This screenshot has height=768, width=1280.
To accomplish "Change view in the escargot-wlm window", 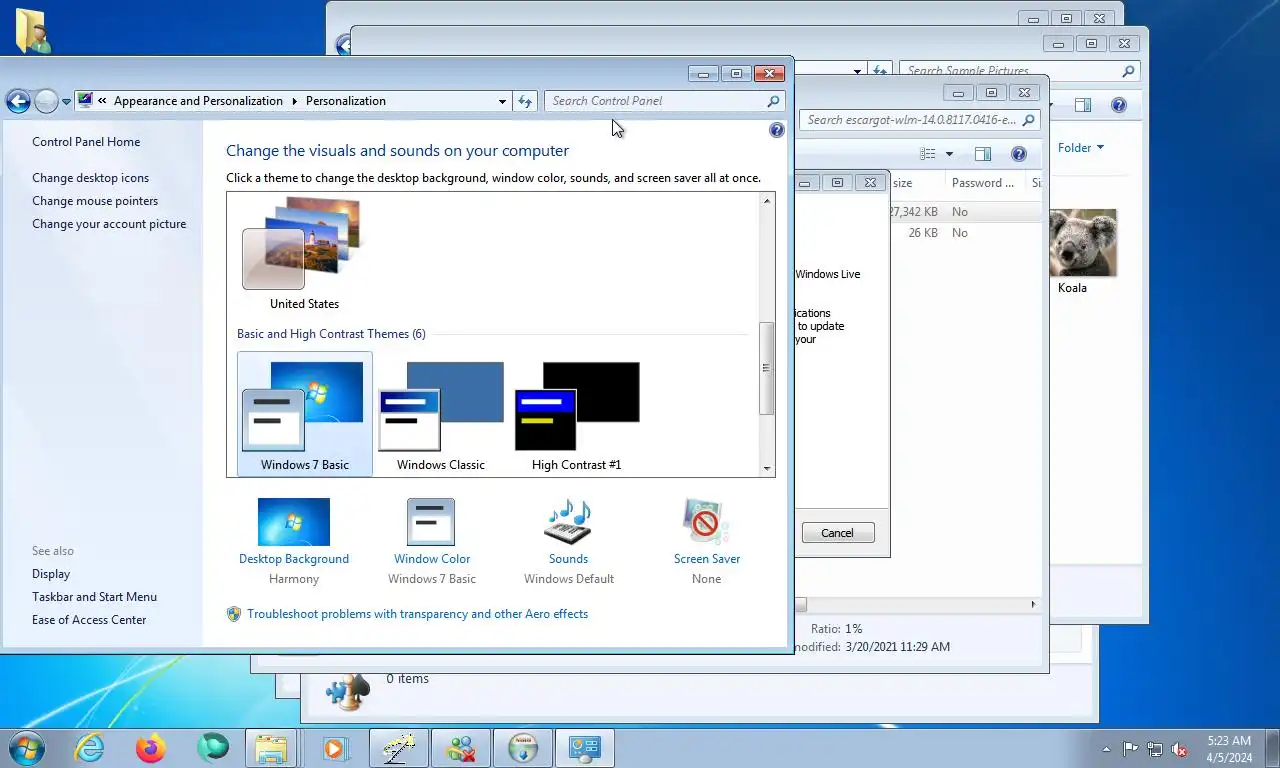I will pyautogui.click(x=928, y=154).
